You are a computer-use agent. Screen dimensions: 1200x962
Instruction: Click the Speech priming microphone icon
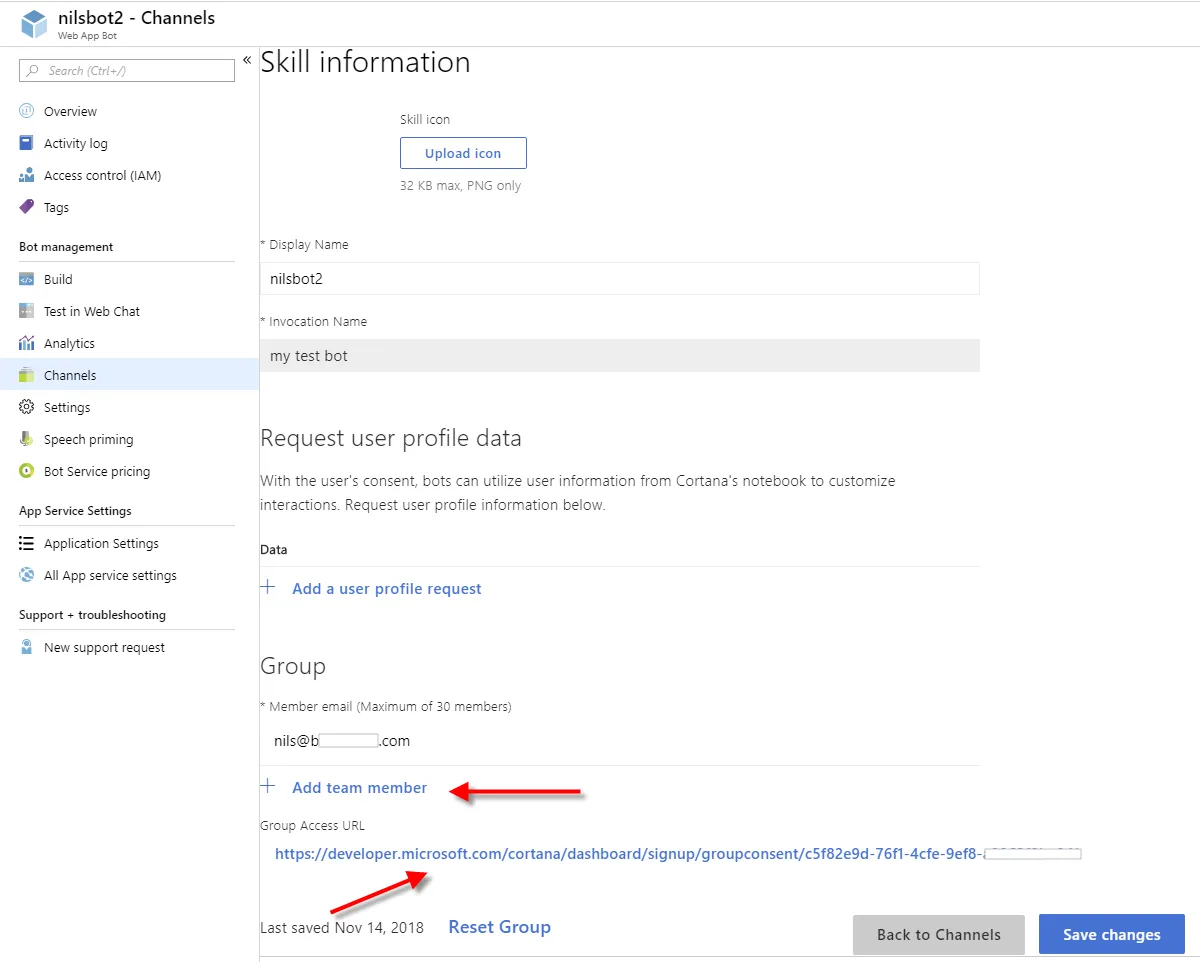tap(27, 439)
